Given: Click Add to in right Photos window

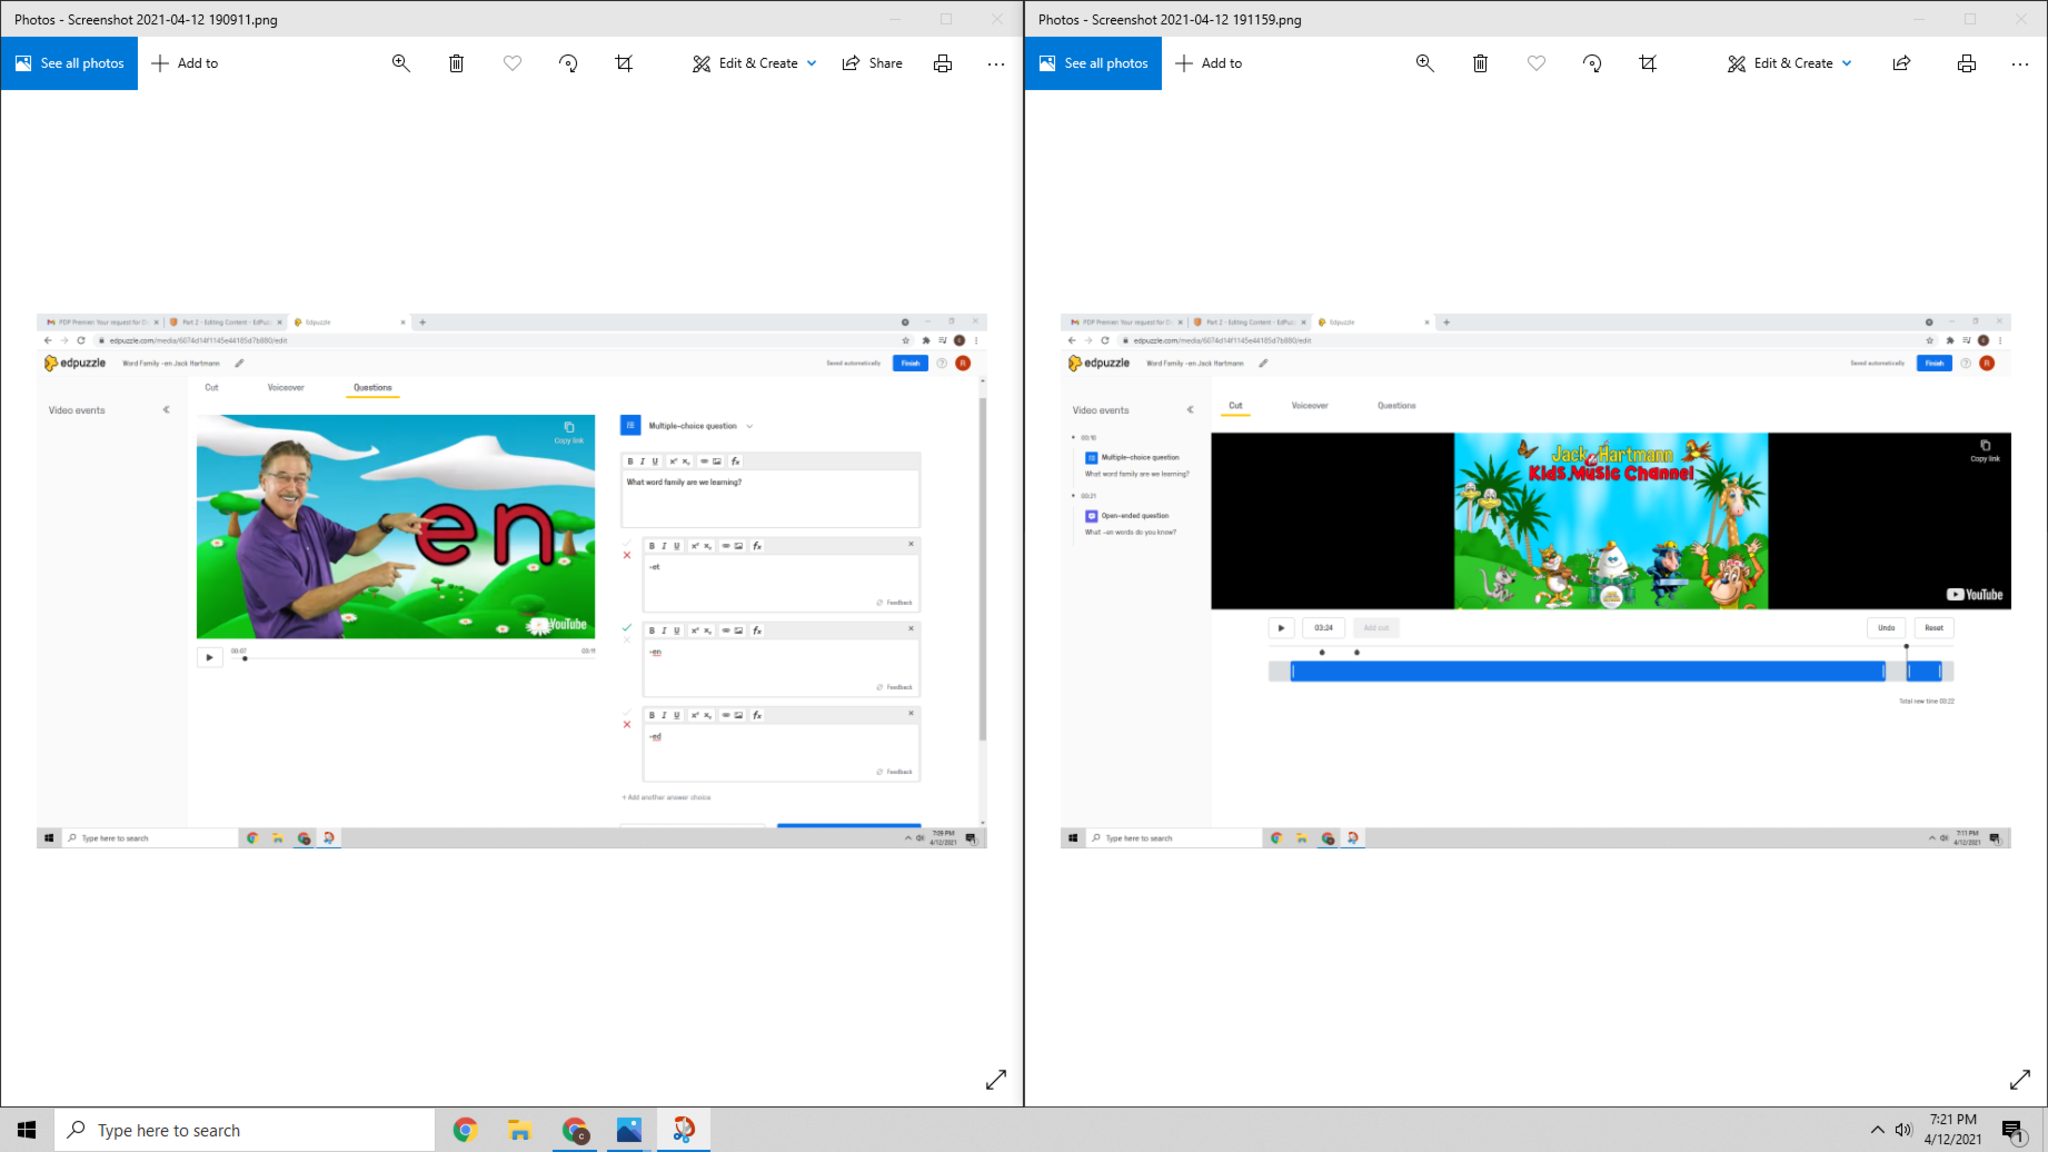Looking at the screenshot, I should 1208,63.
